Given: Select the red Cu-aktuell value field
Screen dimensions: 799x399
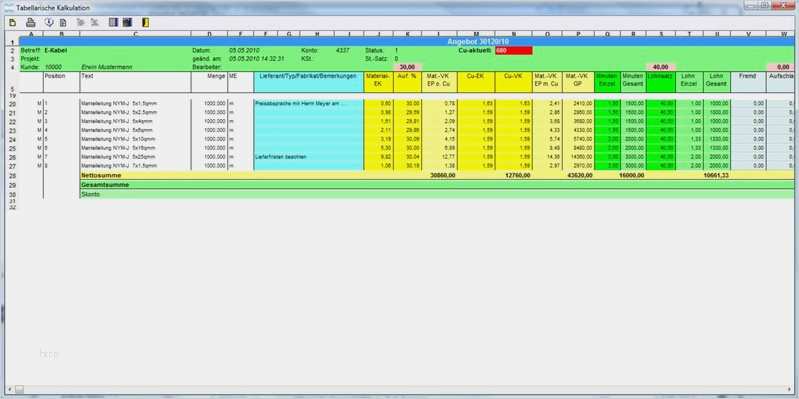Looking at the screenshot, I should tap(514, 50).
